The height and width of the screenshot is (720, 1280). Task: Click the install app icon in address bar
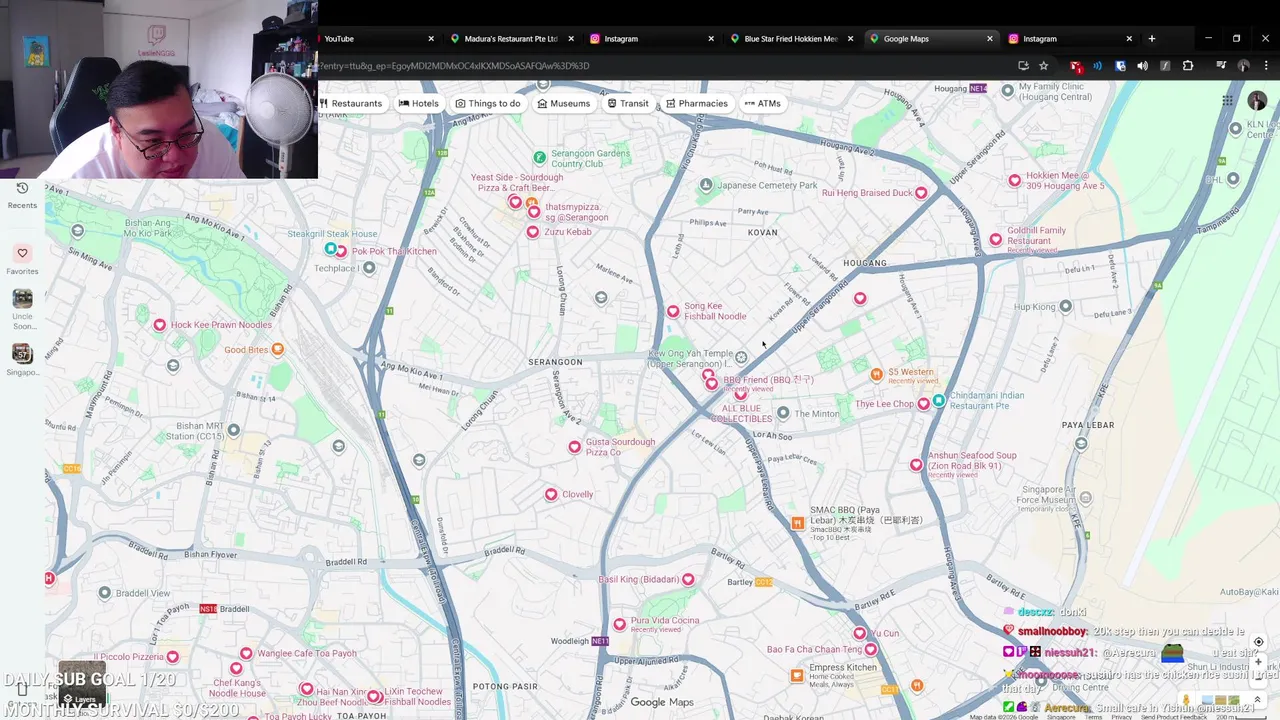click(x=1023, y=66)
